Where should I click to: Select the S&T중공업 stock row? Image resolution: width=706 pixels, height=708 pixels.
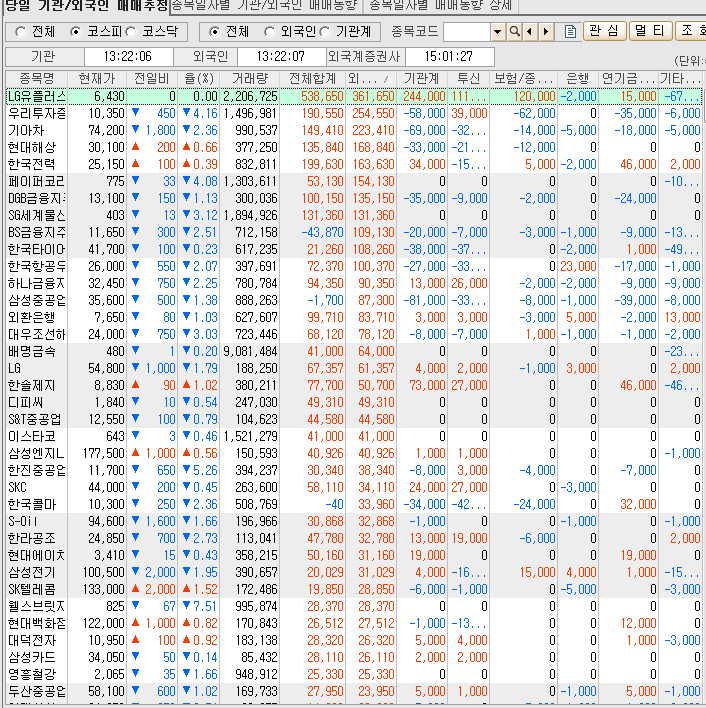pos(354,419)
